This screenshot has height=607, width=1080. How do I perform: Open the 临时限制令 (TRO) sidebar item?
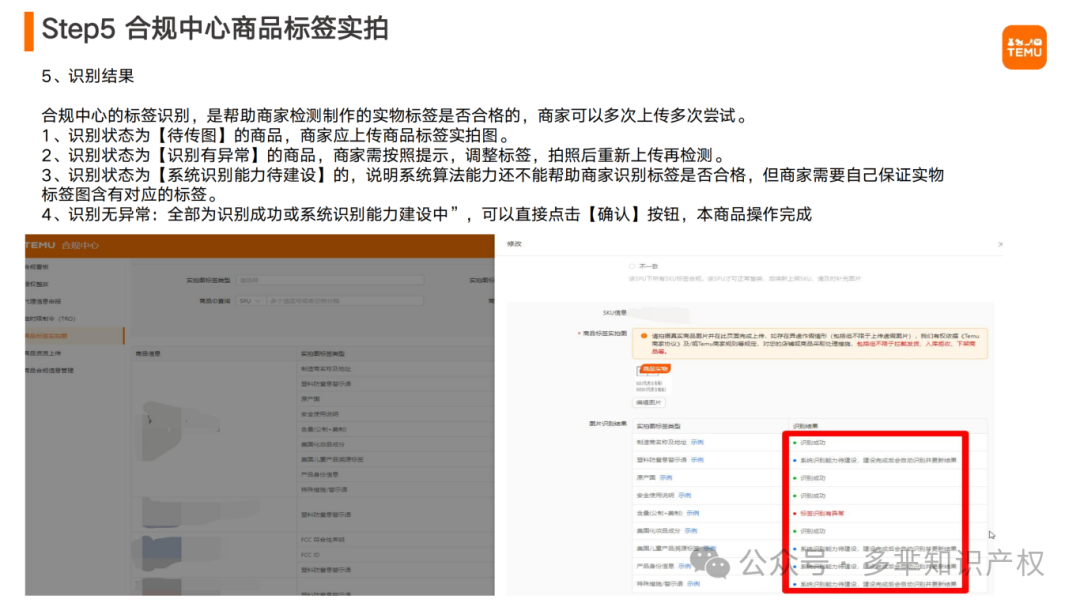(50, 318)
